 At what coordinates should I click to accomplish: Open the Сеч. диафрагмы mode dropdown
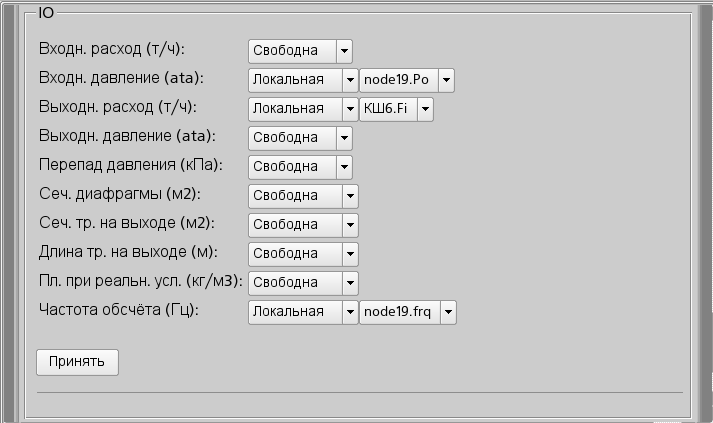302,195
